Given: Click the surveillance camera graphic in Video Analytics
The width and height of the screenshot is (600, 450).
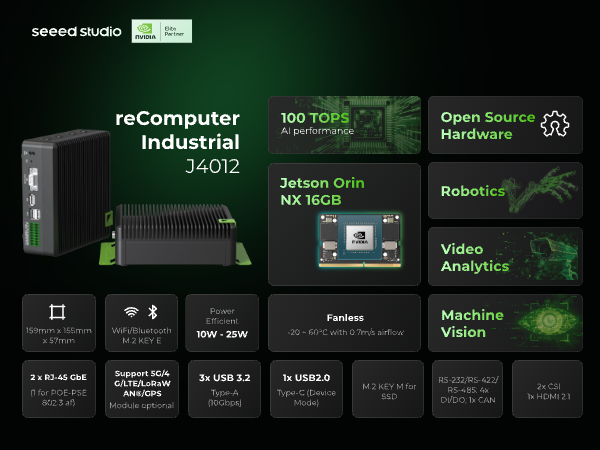Looking at the screenshot, I should coord(553,256).
